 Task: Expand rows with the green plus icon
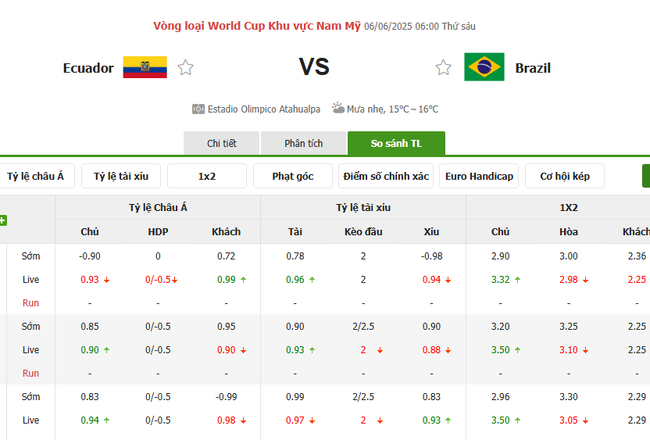(3, 220)
